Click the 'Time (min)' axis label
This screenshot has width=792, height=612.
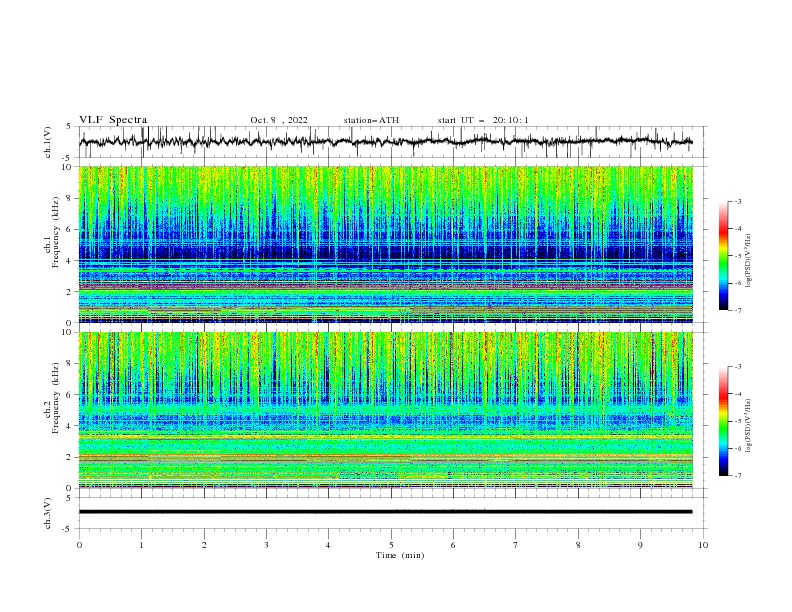pos(400,555)
